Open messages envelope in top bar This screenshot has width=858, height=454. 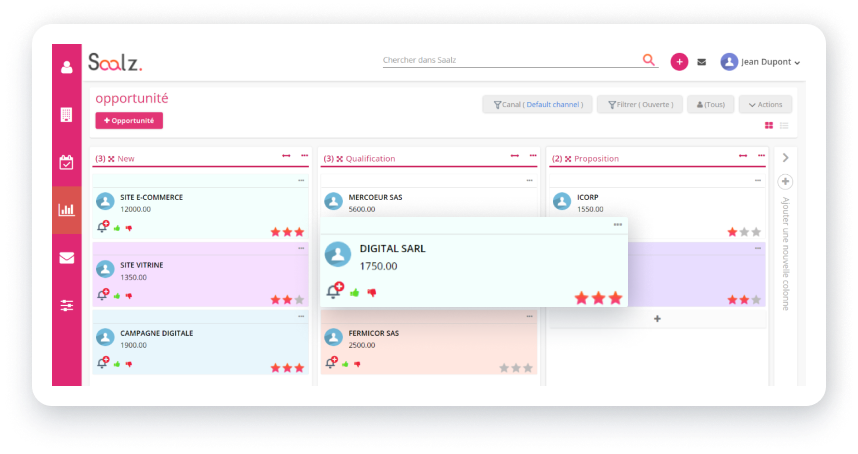click(x=702, y=62)
